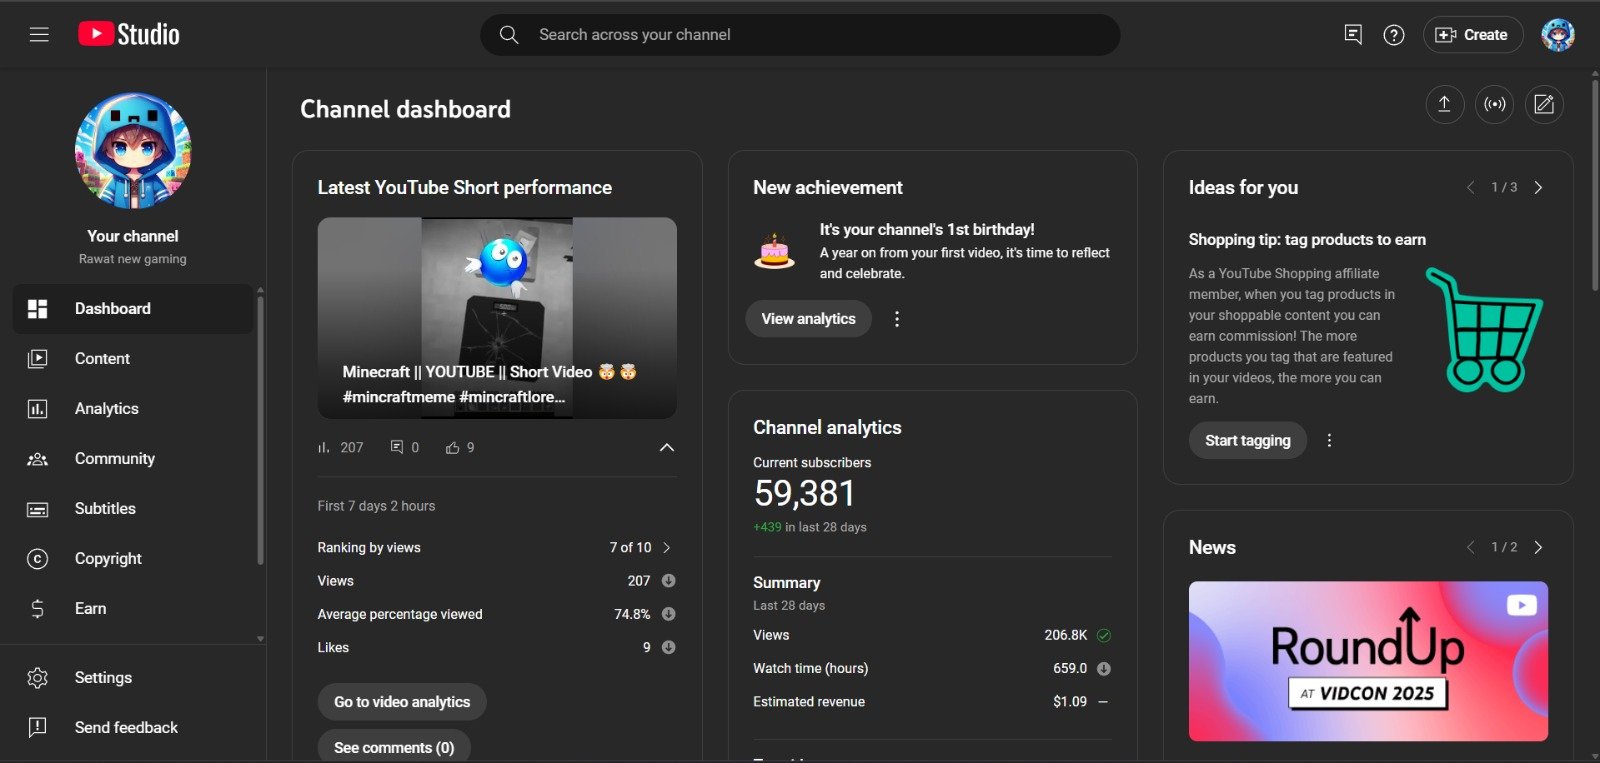Open more options beside Start tagging
The height and width of the screenshot is (763, 1600).
pos(1329,441)
